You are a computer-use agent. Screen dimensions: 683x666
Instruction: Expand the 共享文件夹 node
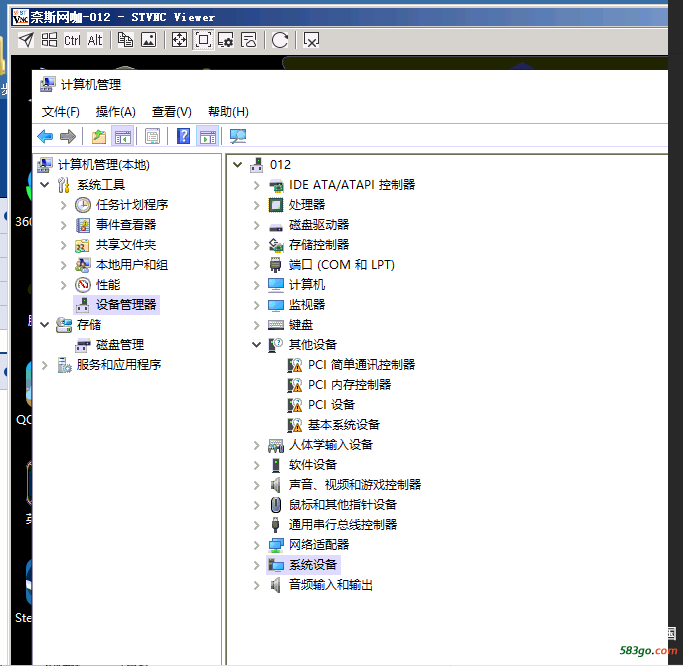[x=64, y=245]
